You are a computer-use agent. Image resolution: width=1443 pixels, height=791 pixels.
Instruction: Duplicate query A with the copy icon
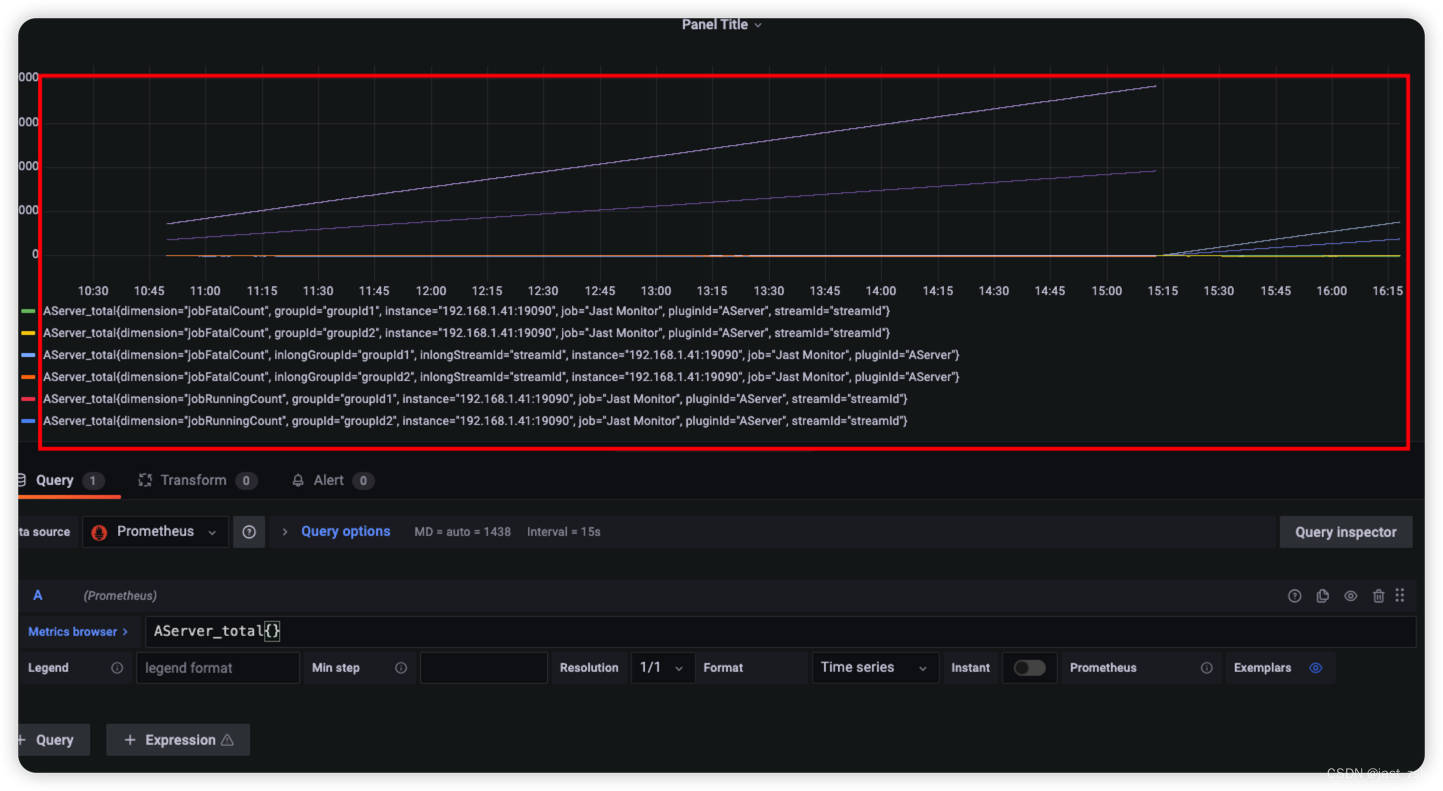[1322, 596]
